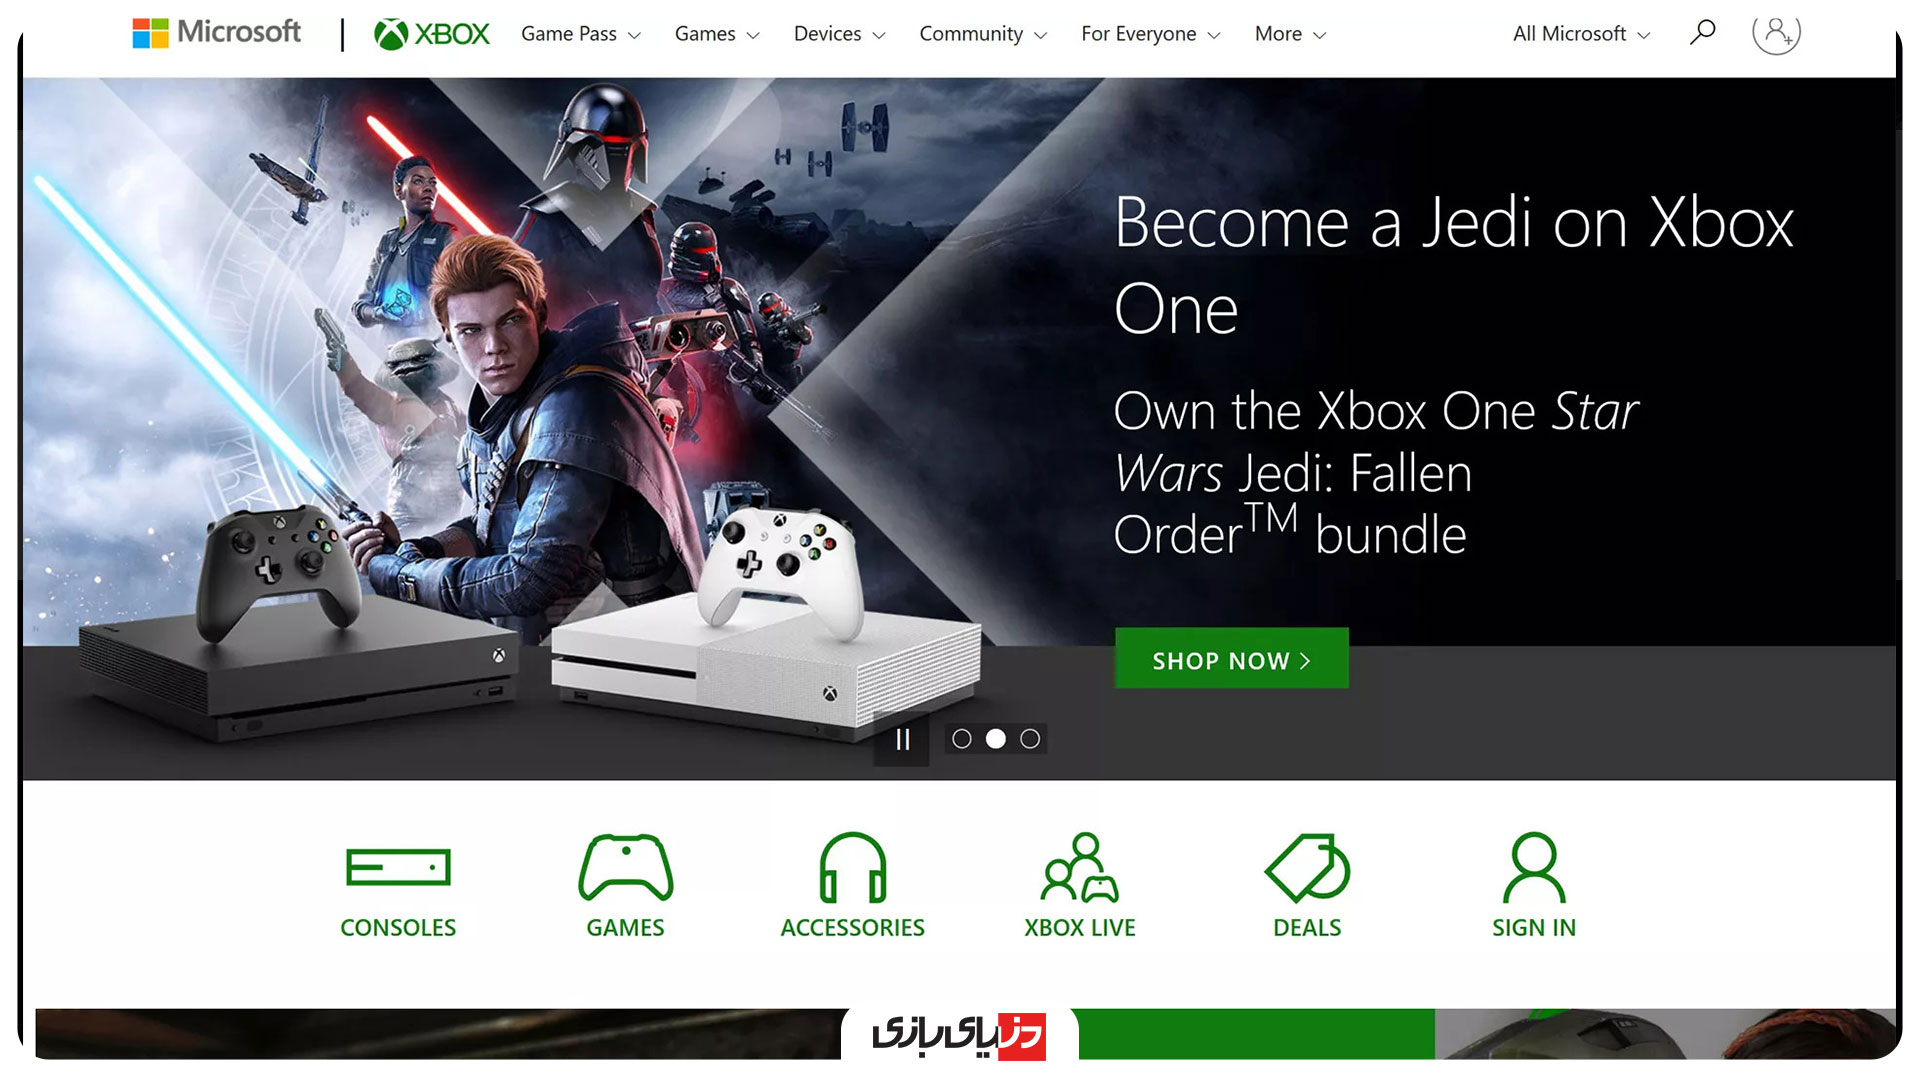This screenshot has height=1080, width=1920.
Task: Select the third carousel slide dot
Action: coord(1030,739)
